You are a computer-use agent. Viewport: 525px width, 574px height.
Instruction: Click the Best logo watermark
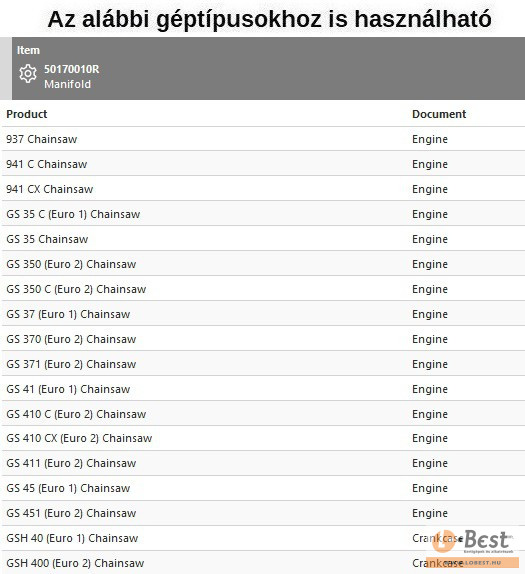click(475, 548)
